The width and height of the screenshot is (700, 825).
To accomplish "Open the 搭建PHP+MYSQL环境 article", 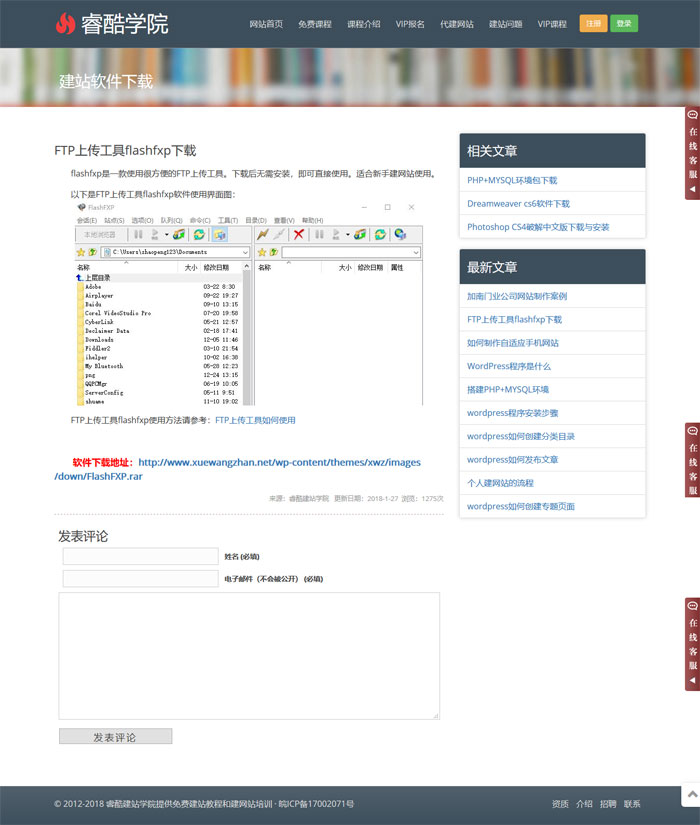I will (507, 390).
